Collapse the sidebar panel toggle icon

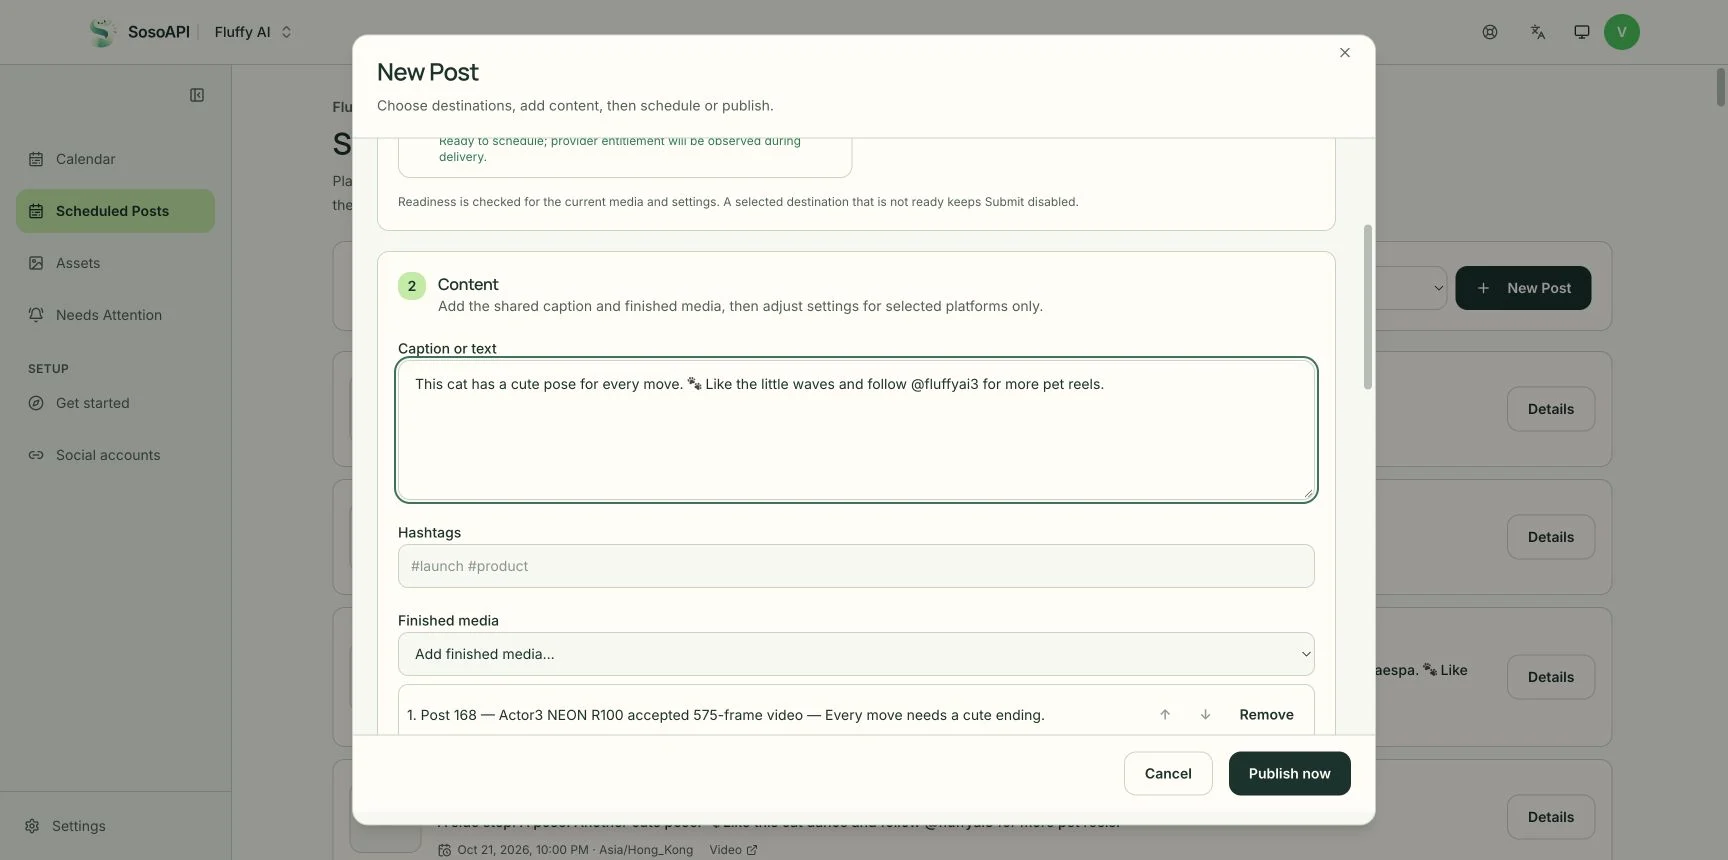pyautogui.click(x=197, y=95)
